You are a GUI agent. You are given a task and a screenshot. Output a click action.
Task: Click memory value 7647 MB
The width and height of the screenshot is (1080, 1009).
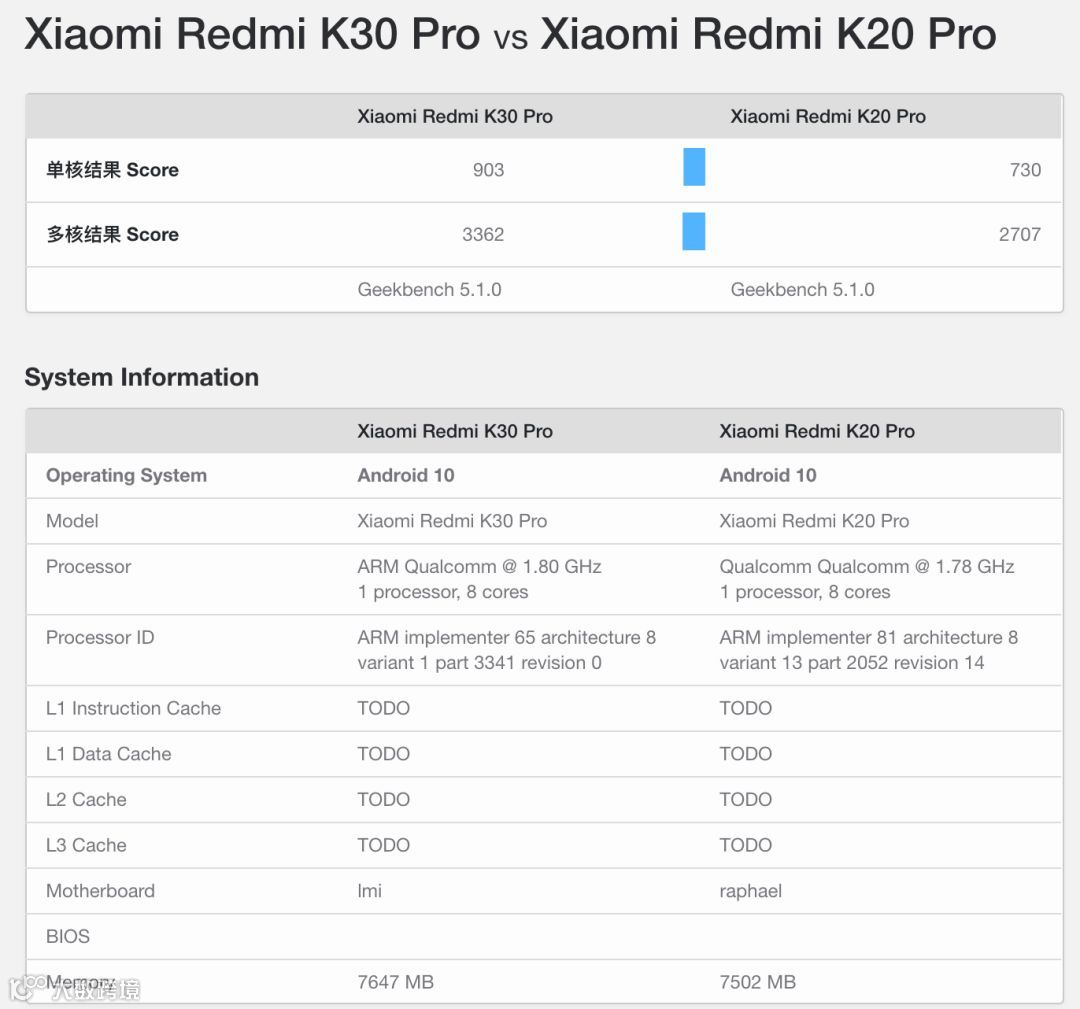click(x=395, y=982)
